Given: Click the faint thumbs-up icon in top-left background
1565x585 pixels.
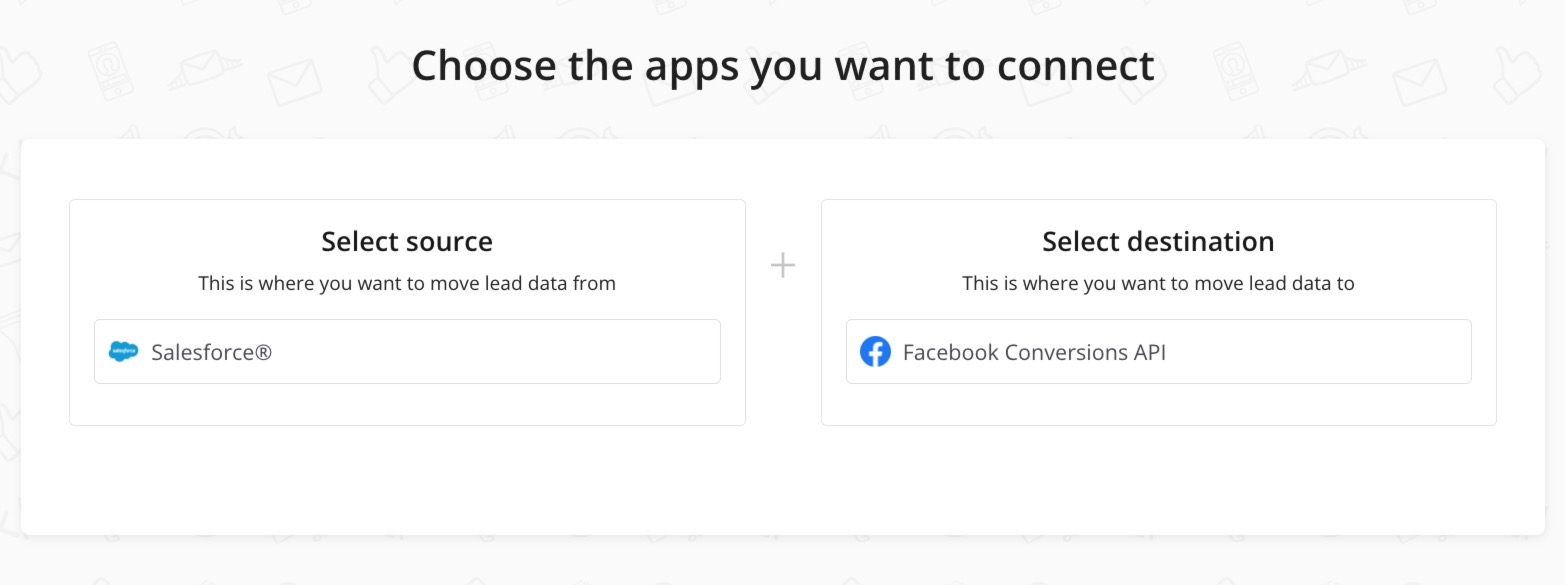Looking at the screenshot, I should tap(20, 75).
